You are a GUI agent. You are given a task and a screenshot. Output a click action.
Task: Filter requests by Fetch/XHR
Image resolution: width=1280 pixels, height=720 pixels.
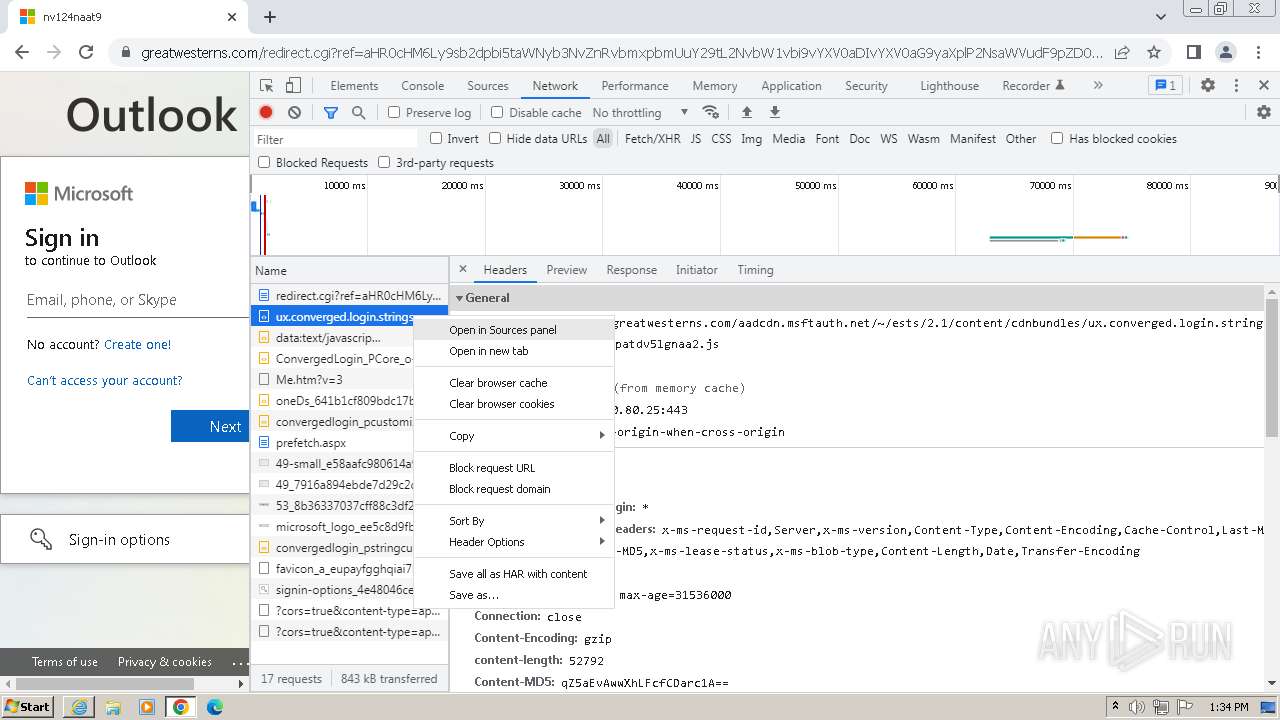pyautogui.click(x=652, y=139)
